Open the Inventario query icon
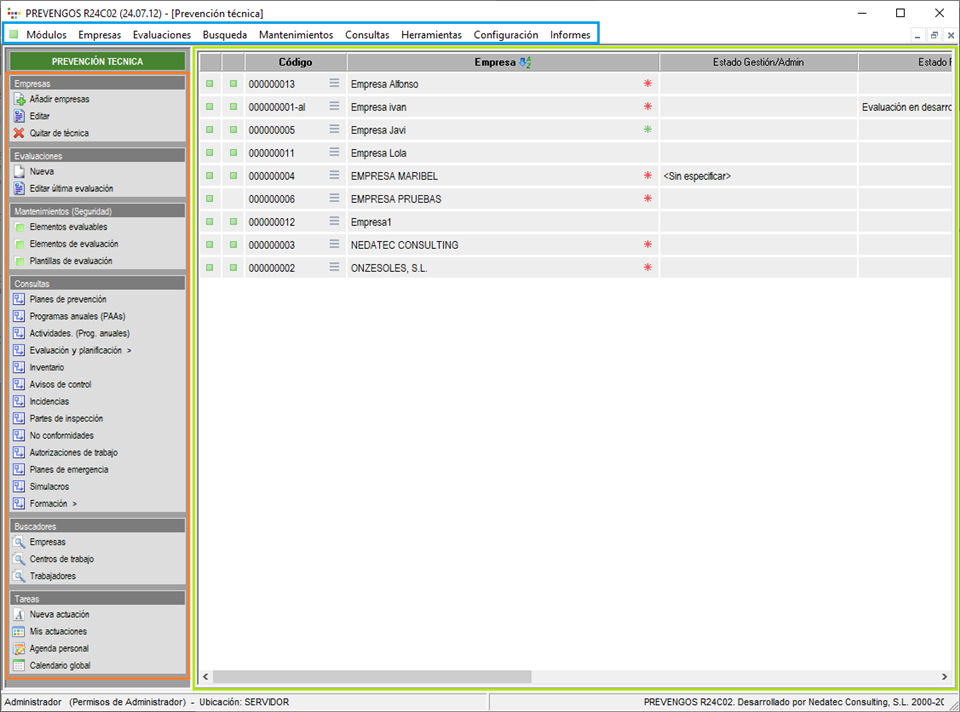 (20, 368)
